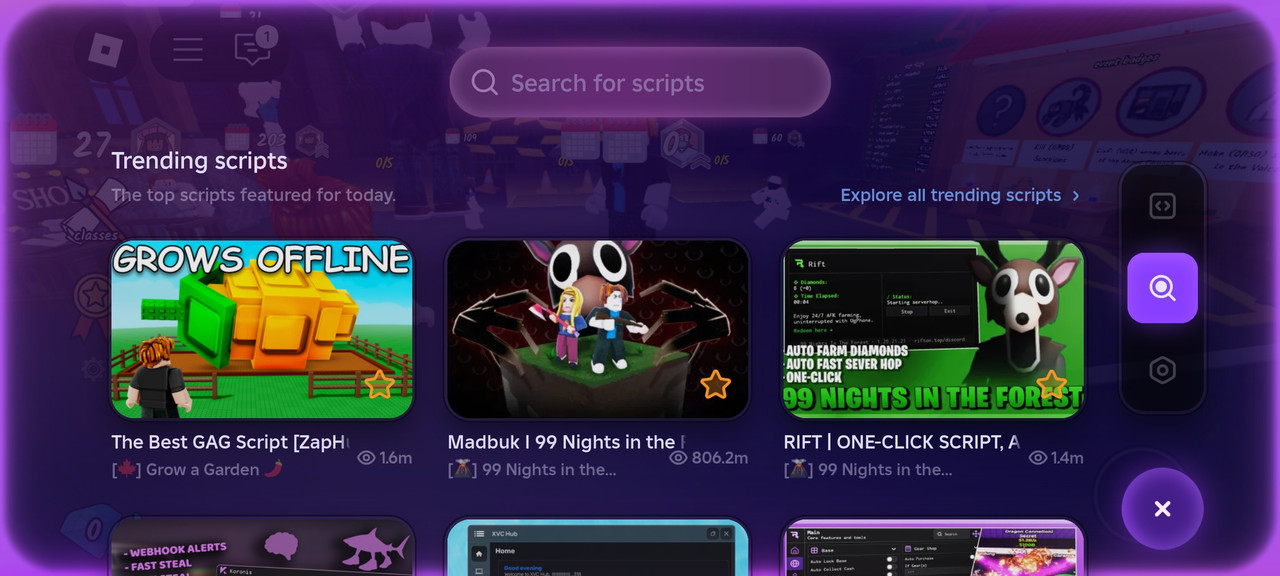Open the Roblox logo menu
The width and height of the screenshot is (1280, 576).
pos(105,48)
